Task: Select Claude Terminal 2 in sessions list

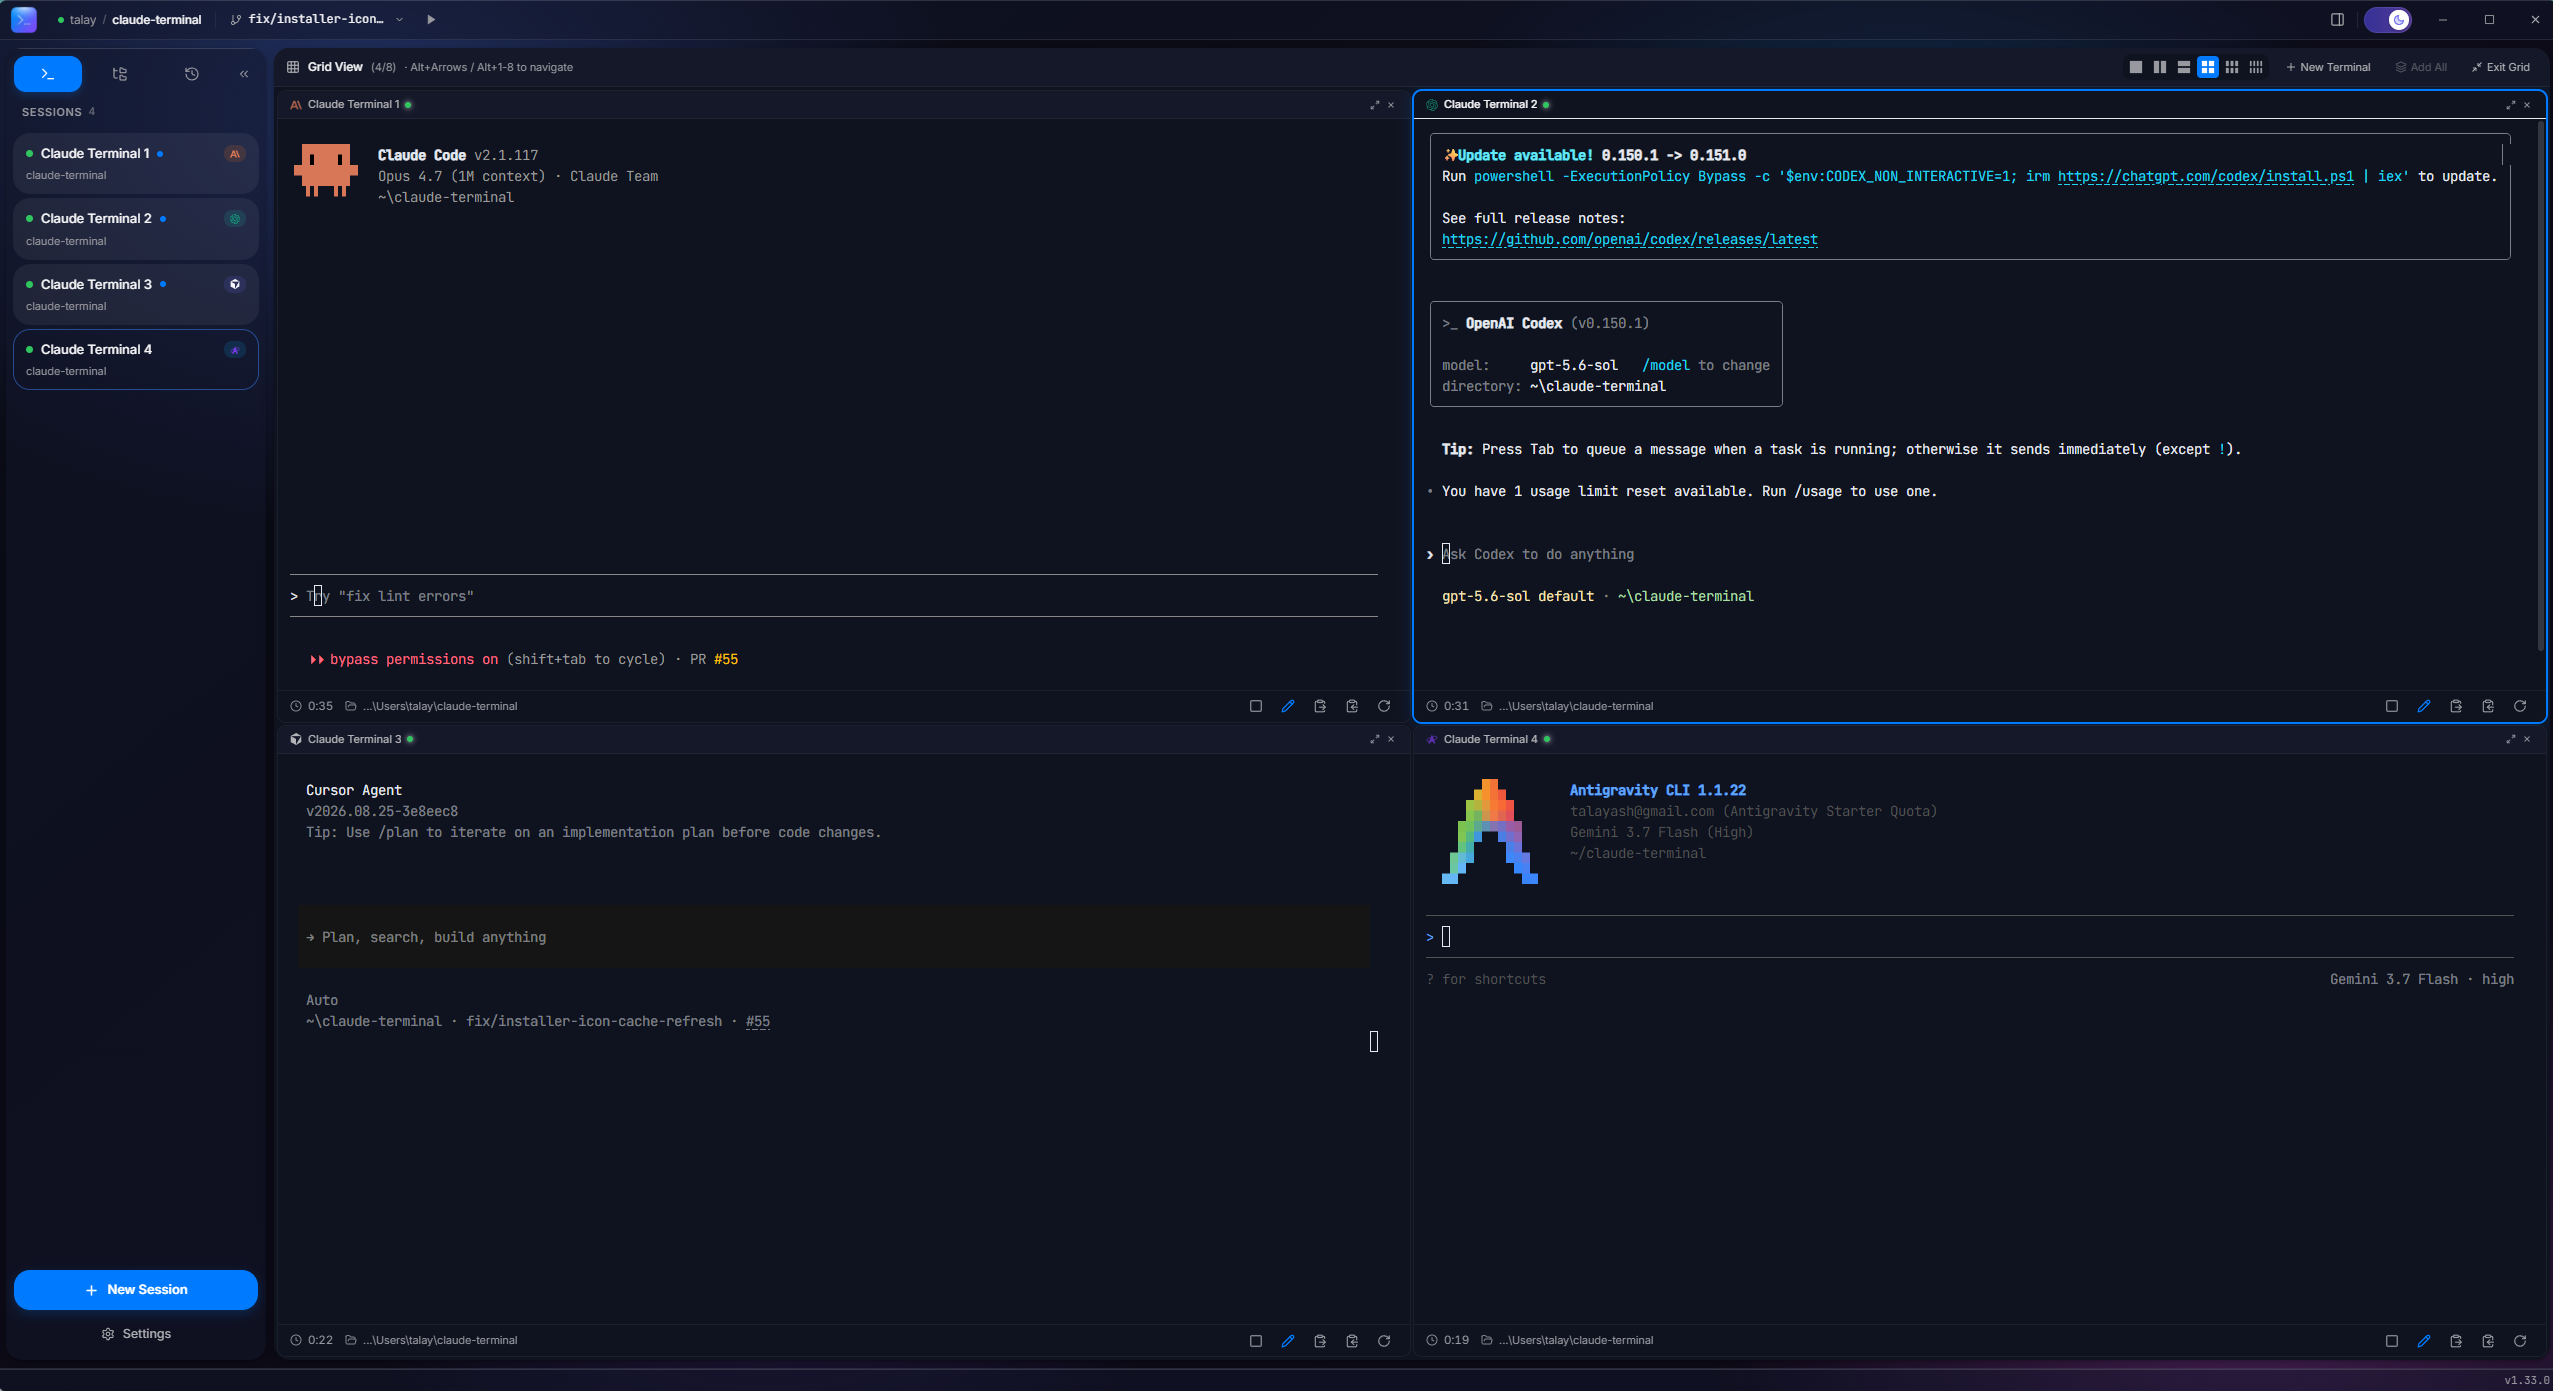Action: click(x=136, y=229)
